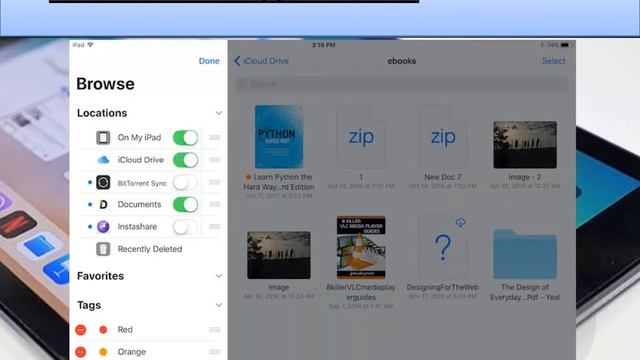Tap Done to finish editing Browse

[209, 61]
